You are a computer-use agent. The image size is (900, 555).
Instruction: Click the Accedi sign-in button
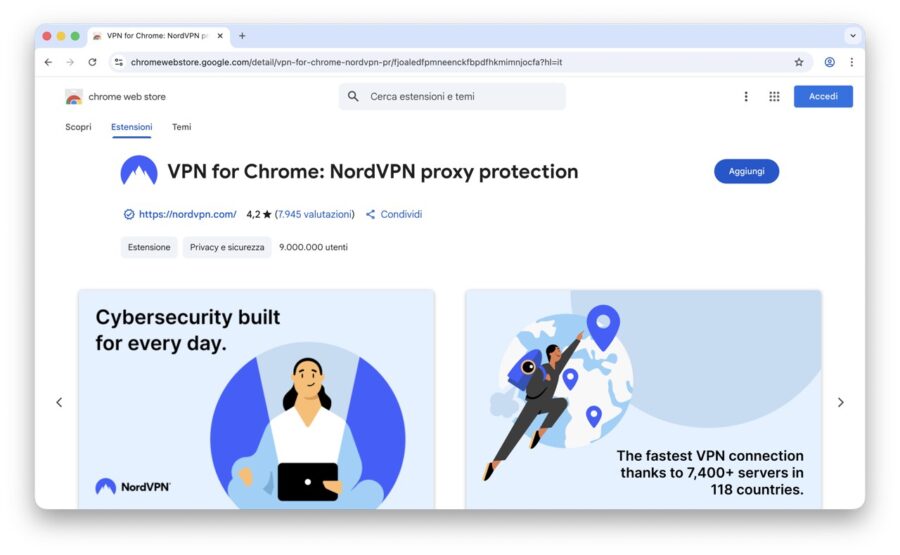pos(823,97)
